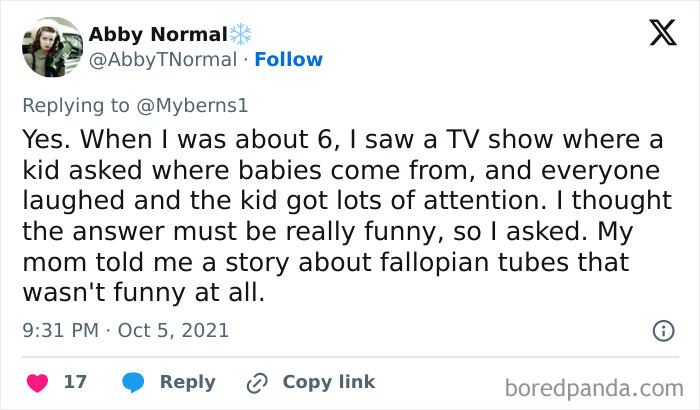Screen dimensions: 700x410
Task: Click the 'Replying to' text
Action: (x=85, y=104)
